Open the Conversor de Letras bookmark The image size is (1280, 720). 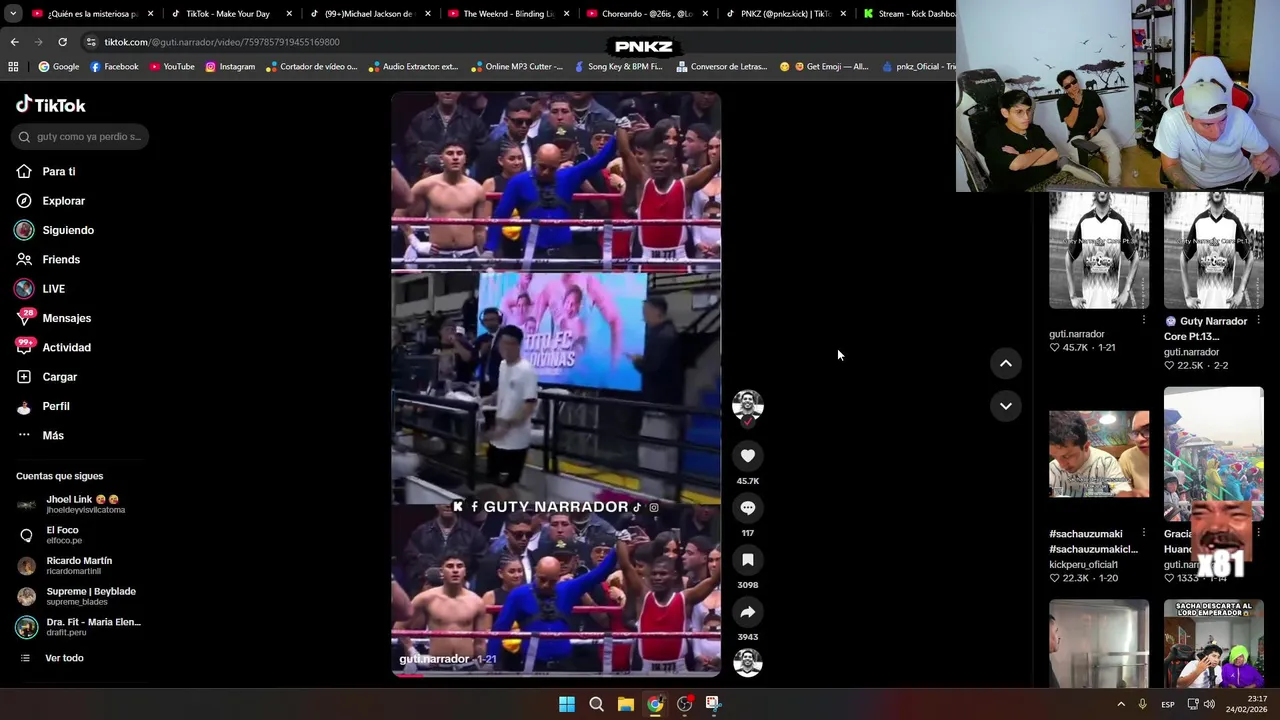click(x=721, y=67)
